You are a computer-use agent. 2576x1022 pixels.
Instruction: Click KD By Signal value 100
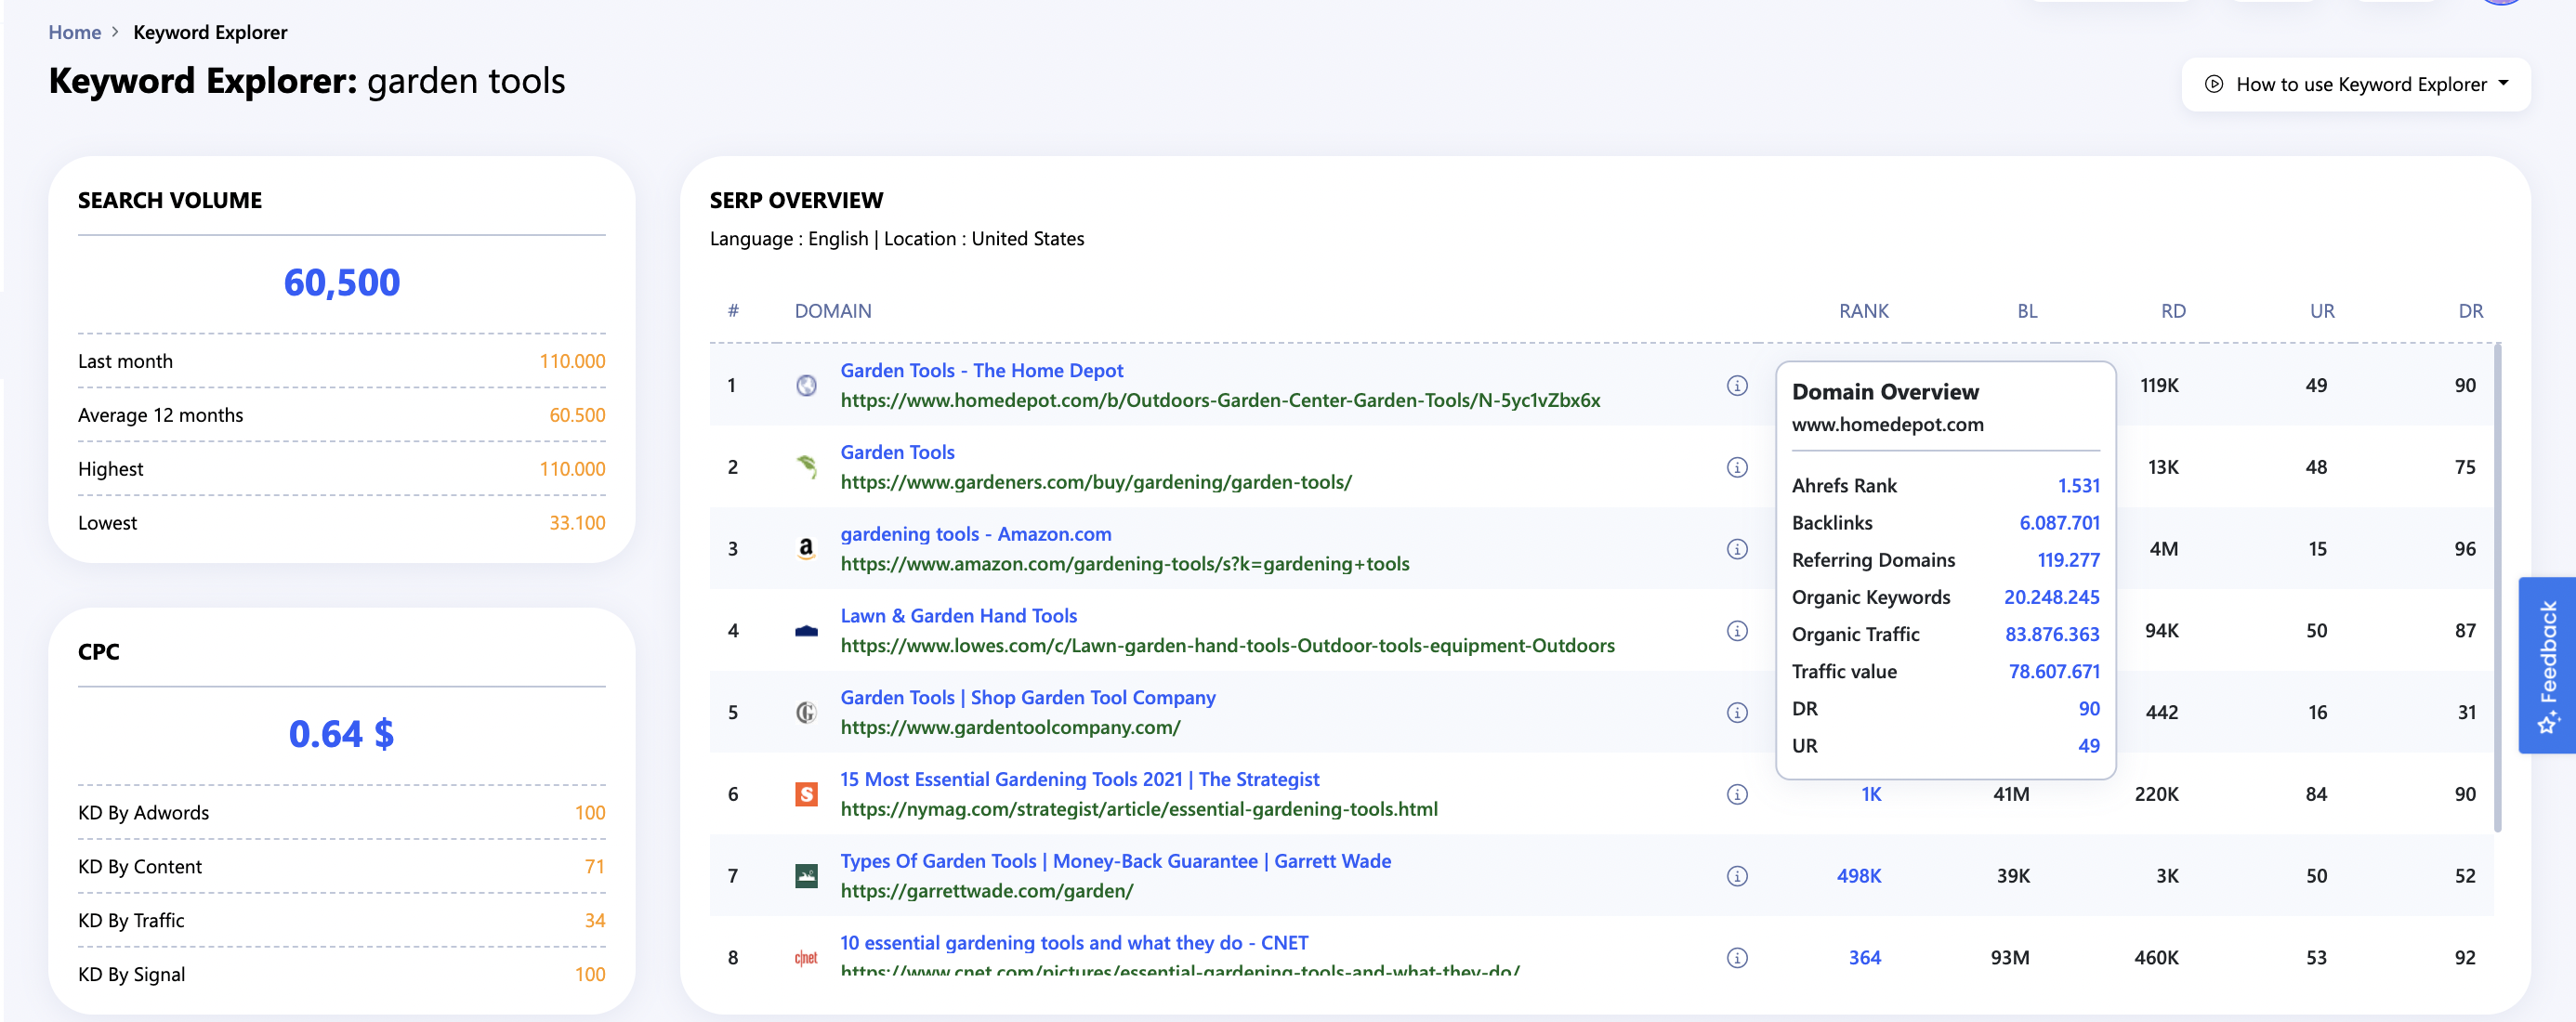[x=590, y=975]
